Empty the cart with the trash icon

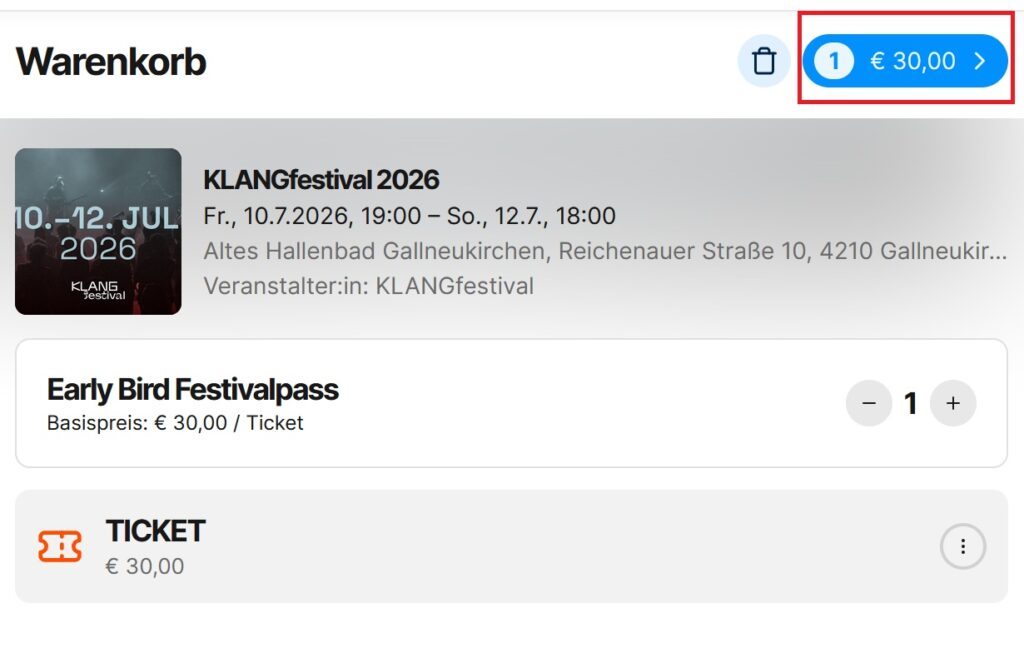(x=763, y=61)
